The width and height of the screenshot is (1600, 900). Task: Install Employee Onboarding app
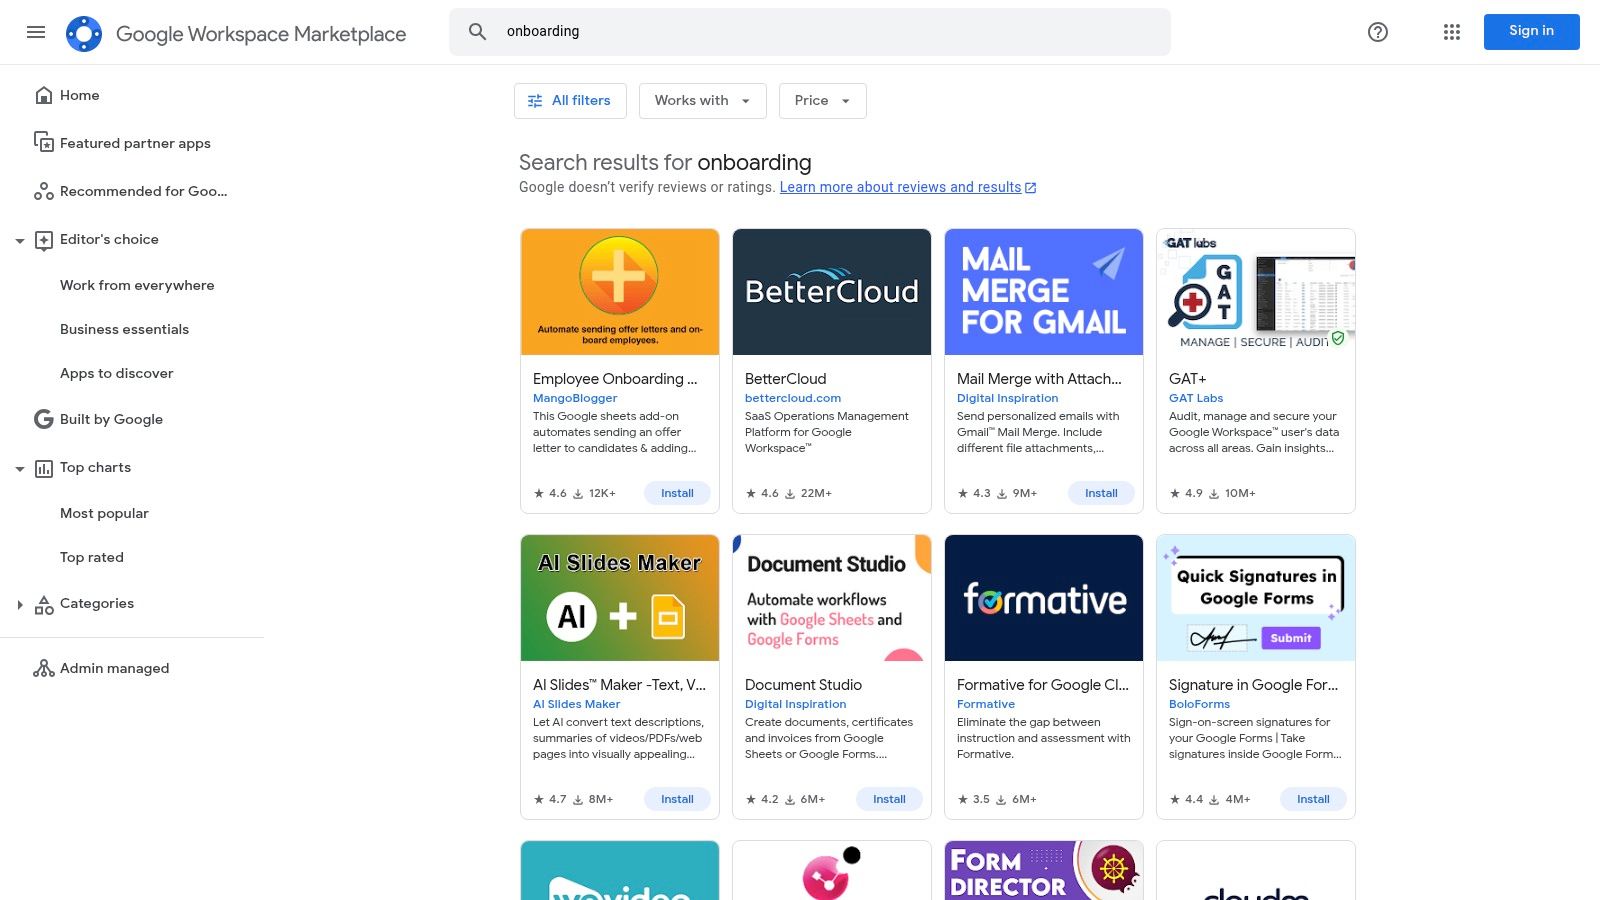677,493
